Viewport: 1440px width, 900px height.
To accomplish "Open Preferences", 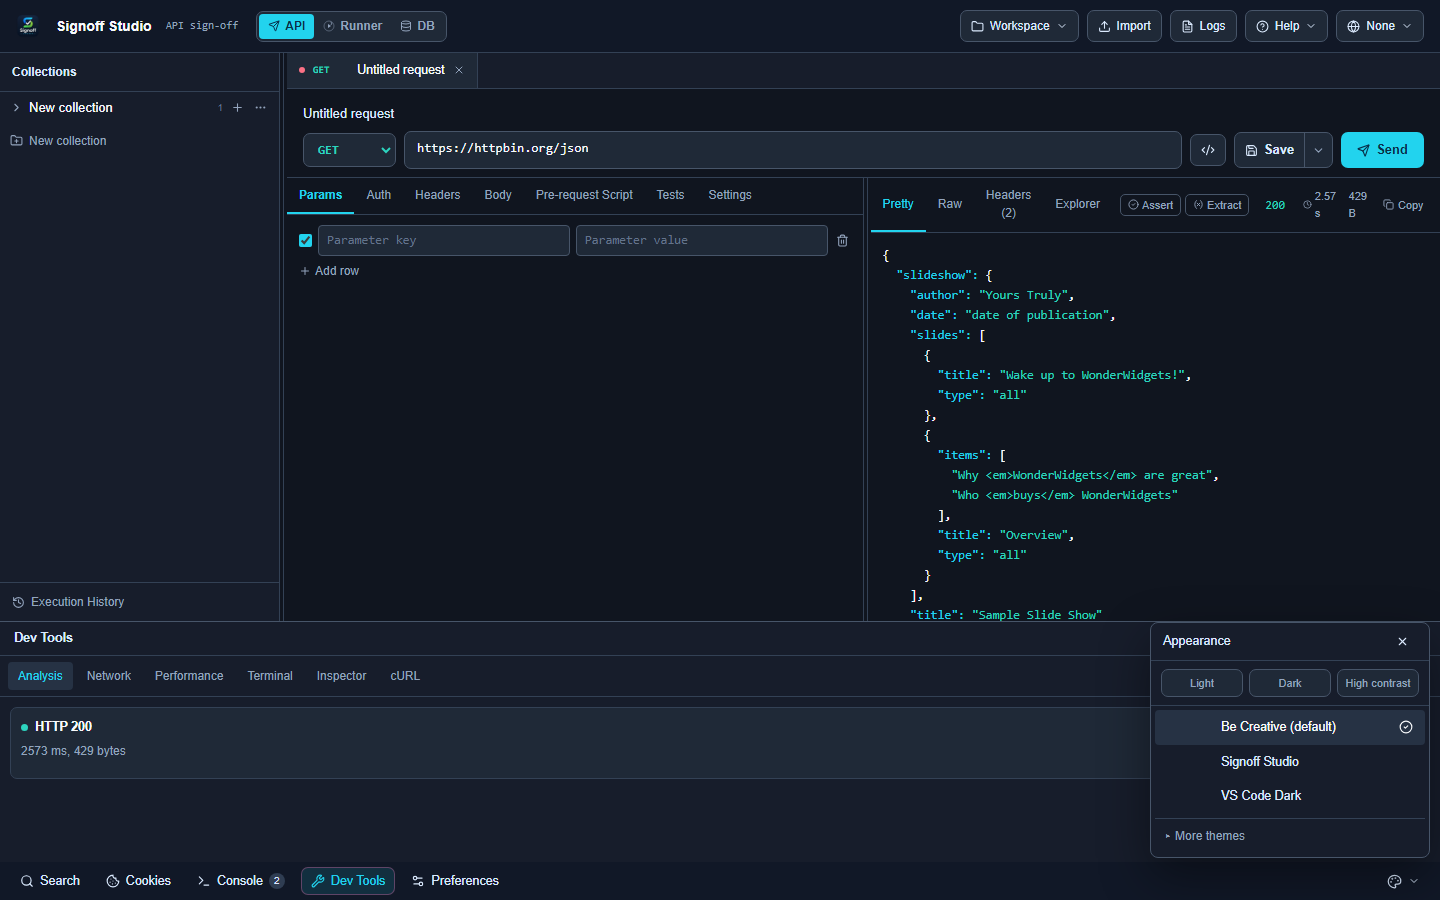I will coord(455,881).
